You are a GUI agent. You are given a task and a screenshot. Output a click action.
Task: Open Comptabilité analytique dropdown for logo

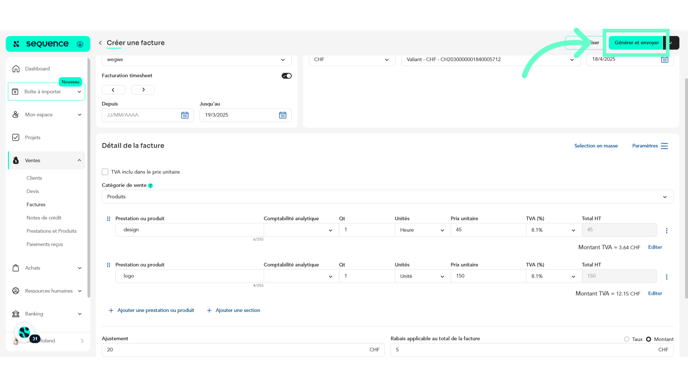click(301, 276)
